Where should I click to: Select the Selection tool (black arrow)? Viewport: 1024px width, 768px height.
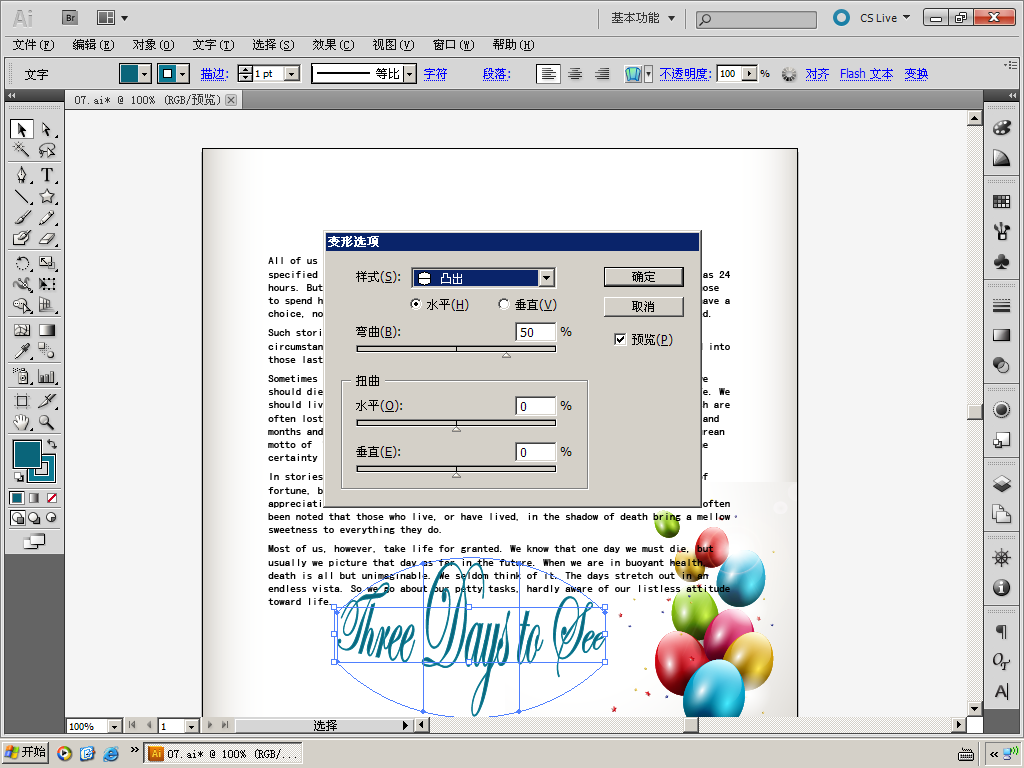pos(22,129)
